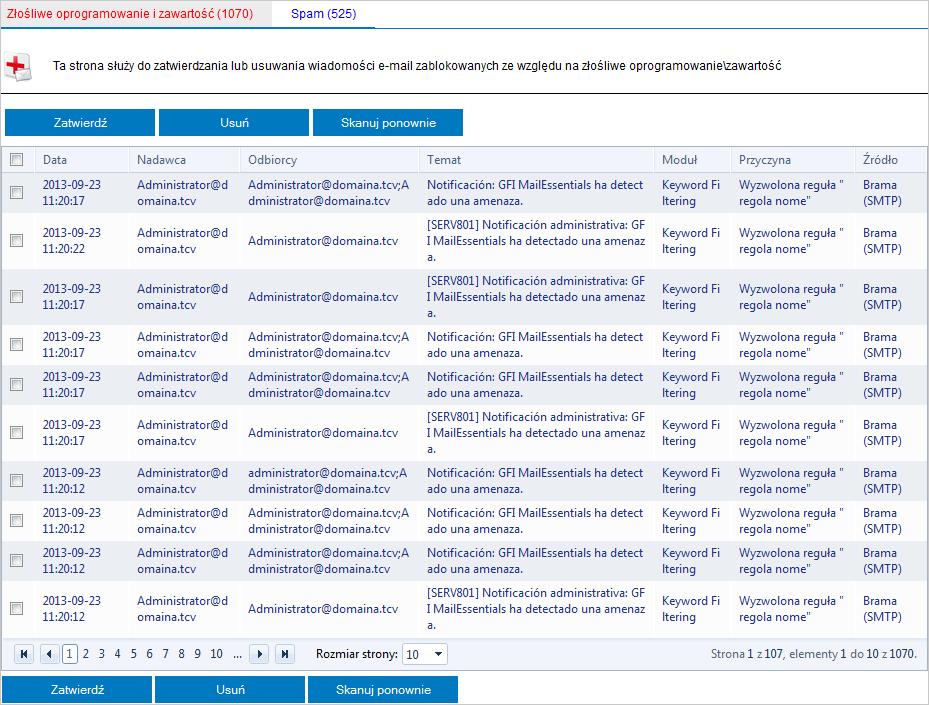Select page 1 in pager
This screenshot has width=929, height=705.
(x=69, y=654)
